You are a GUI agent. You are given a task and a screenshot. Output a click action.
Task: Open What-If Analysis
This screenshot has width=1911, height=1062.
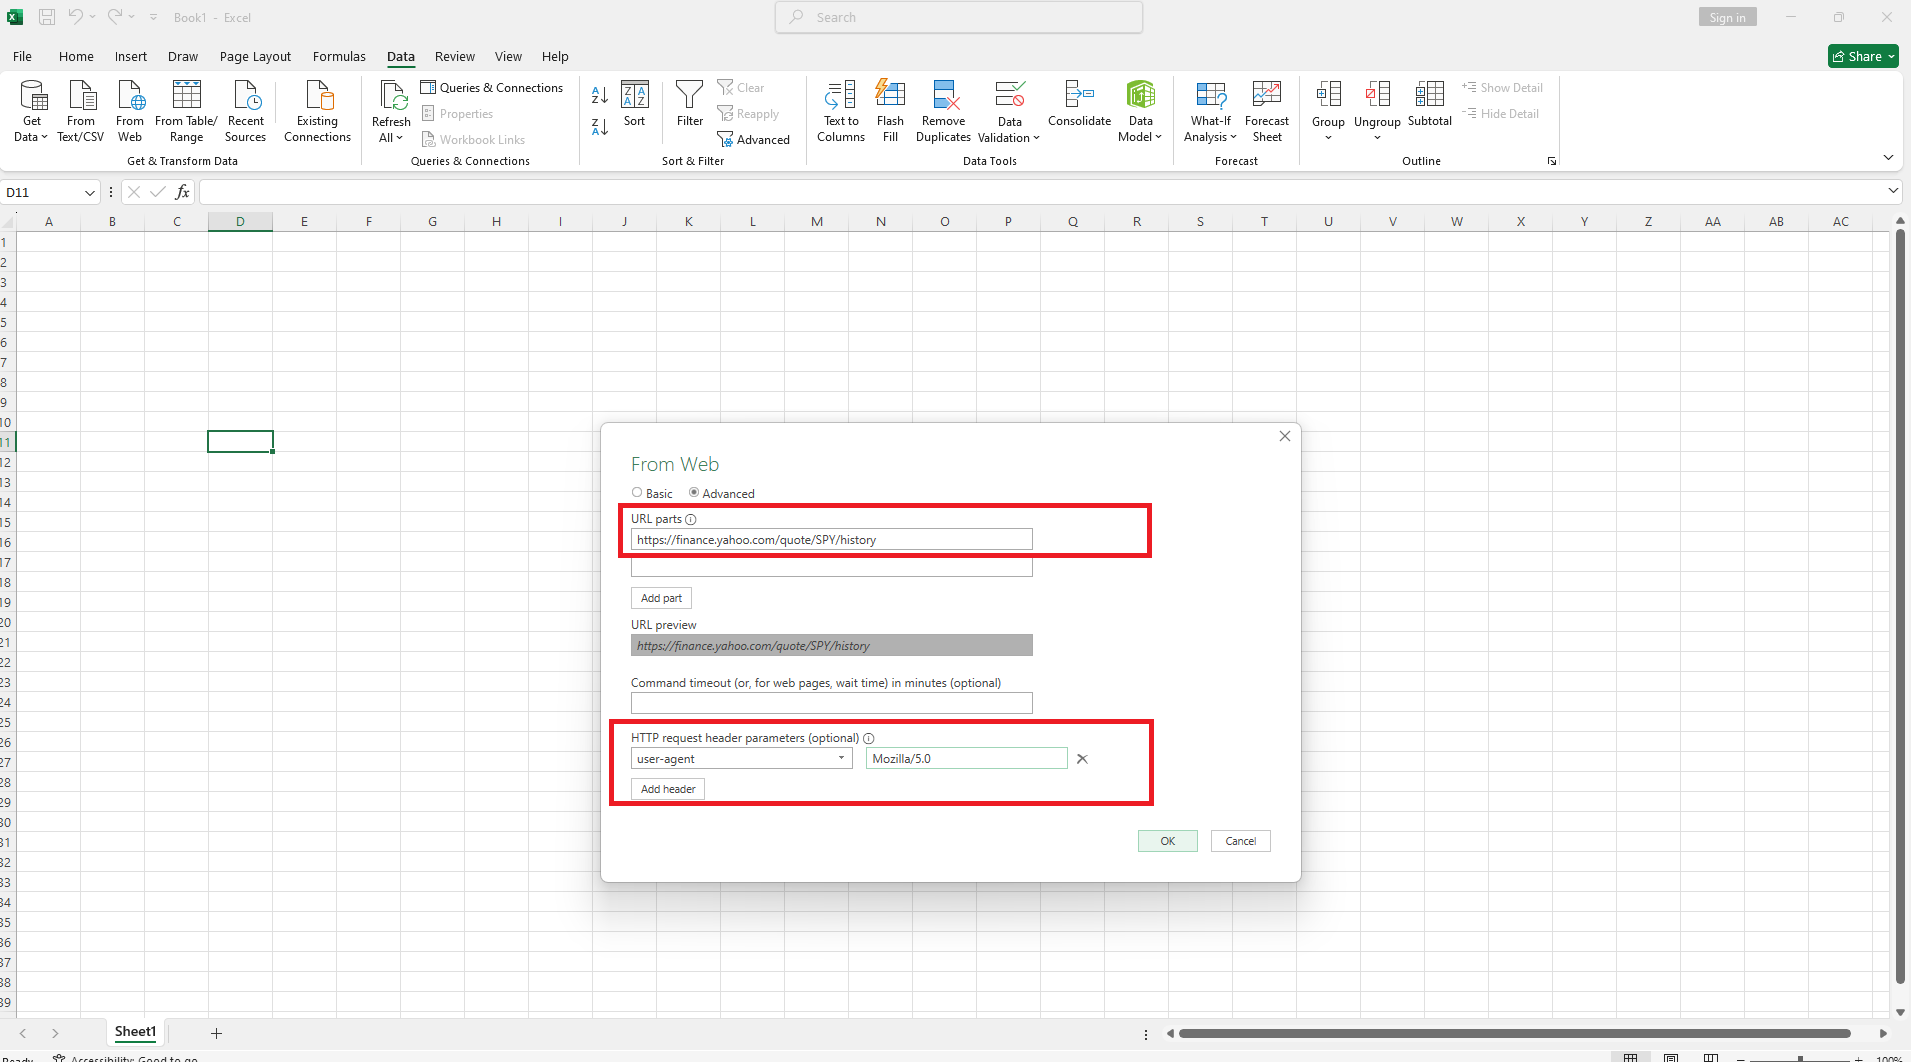[1210, 111]
